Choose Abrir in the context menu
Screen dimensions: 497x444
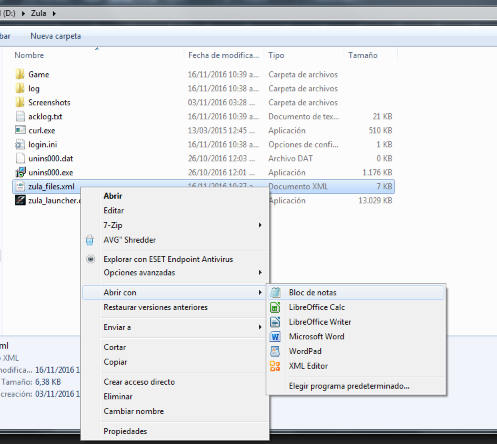tap(175, 196)
